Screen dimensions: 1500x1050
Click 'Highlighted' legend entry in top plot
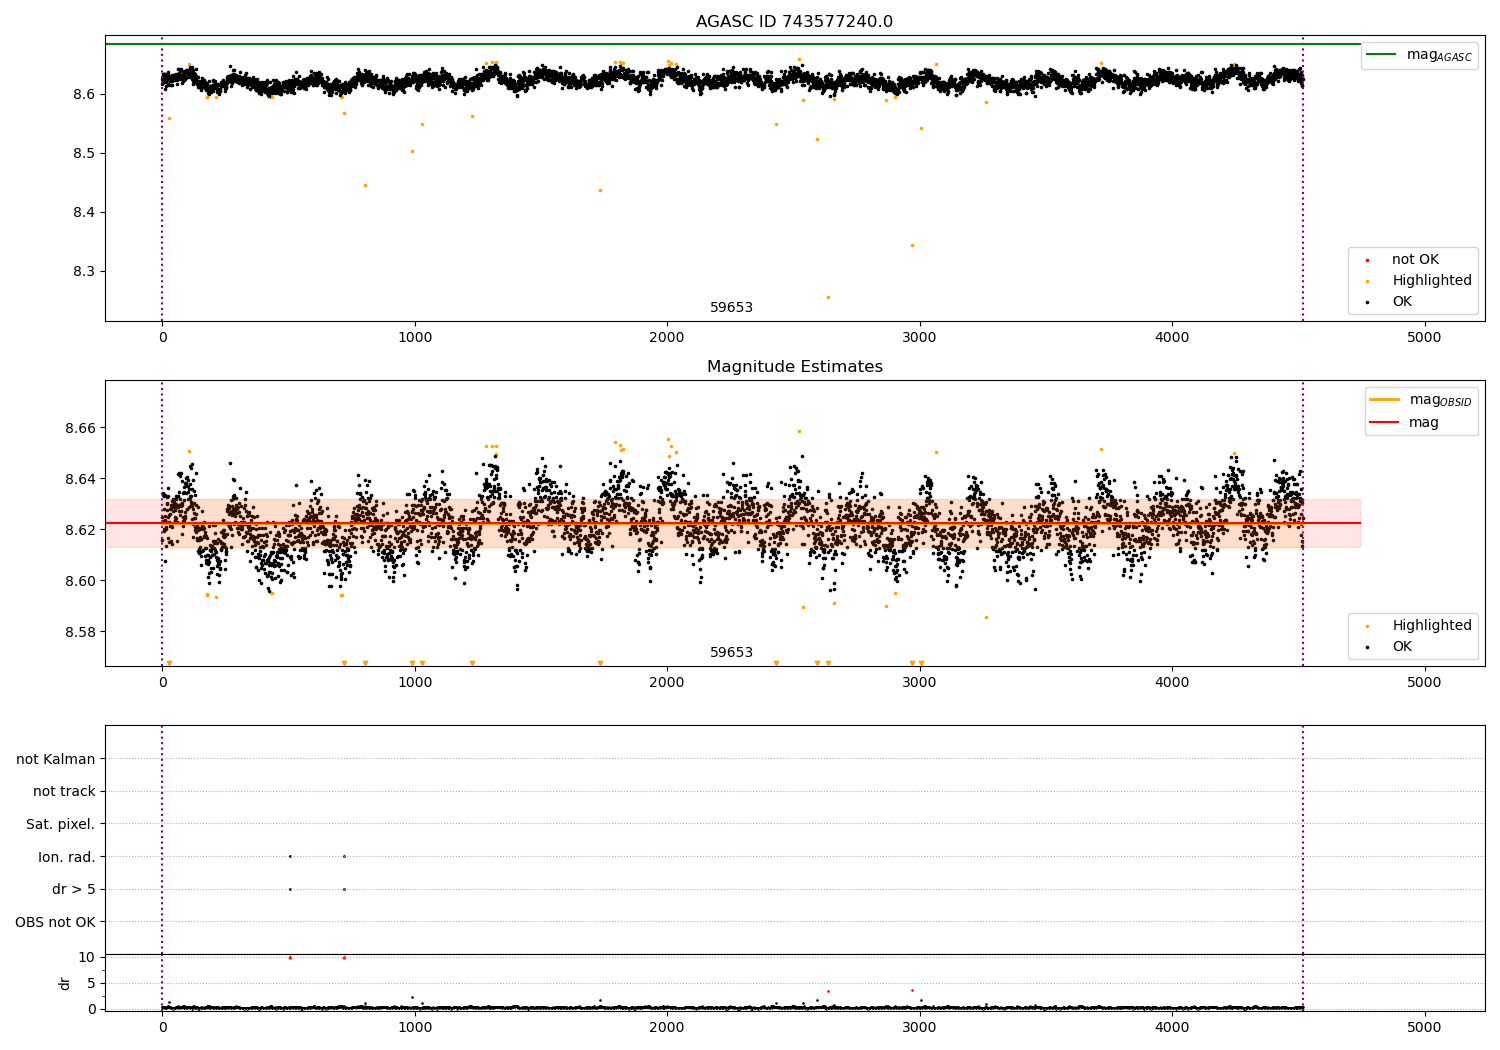point(1432,281)
